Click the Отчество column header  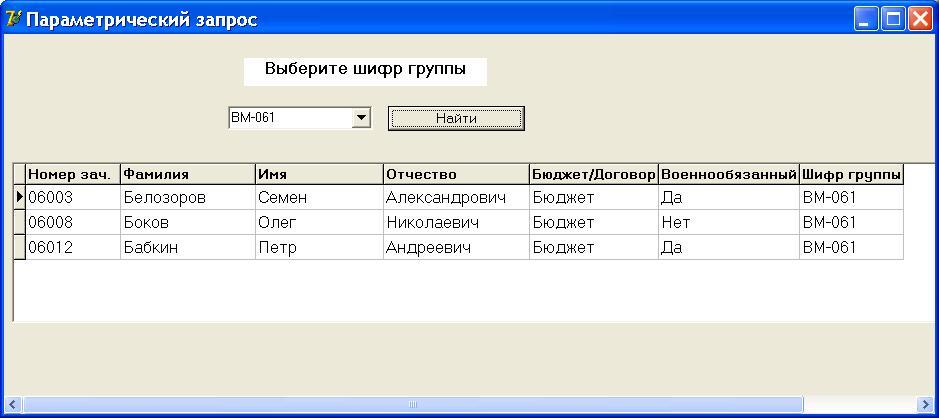click(x=456, y=174)
